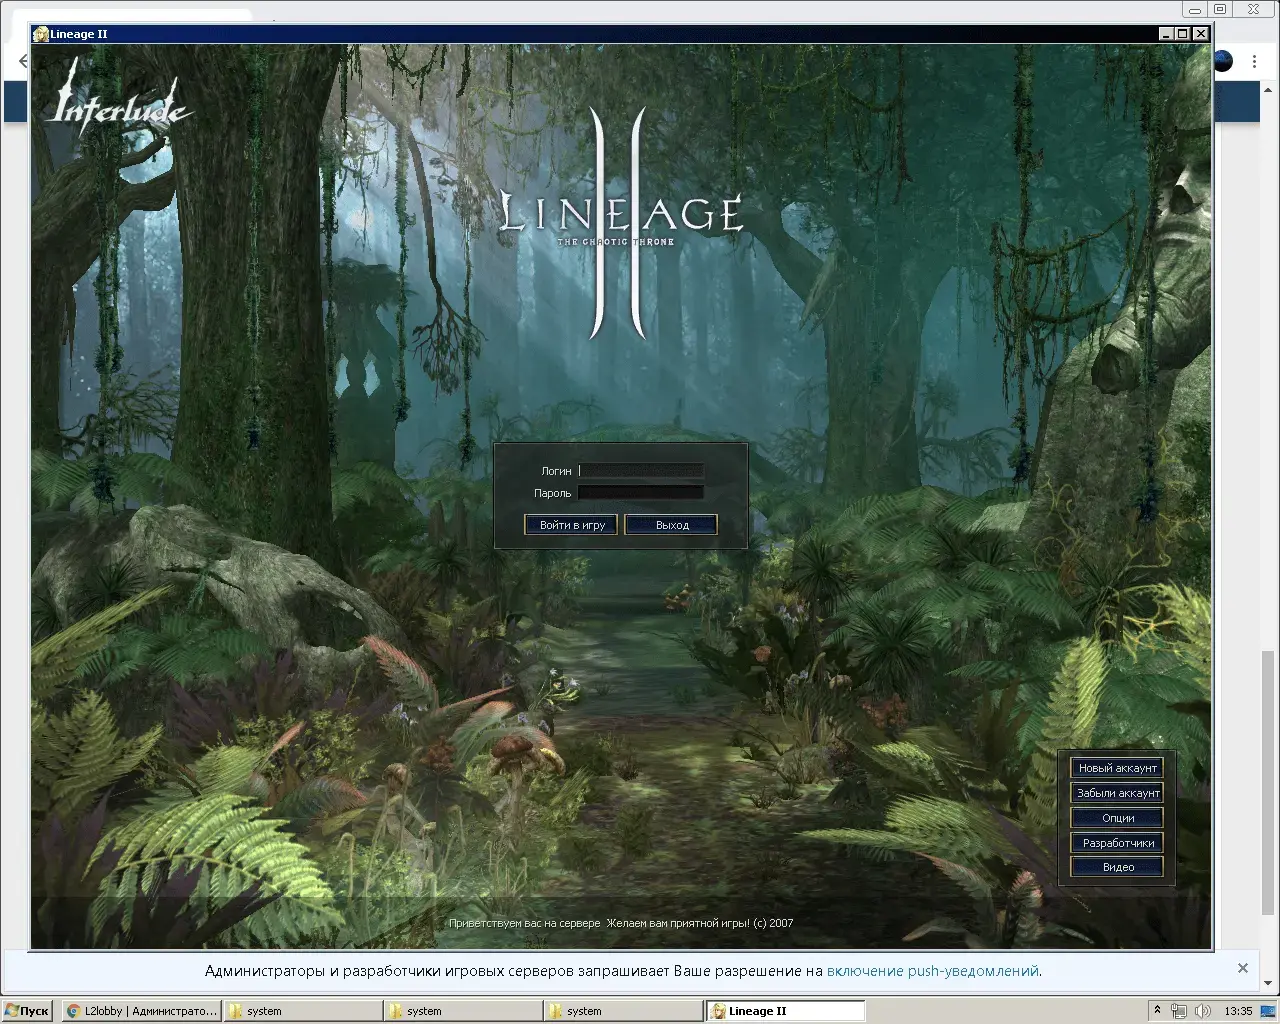Viewport: 1280px width, 1024px height.
Task: Open the third system folder taskbar item
Action: tap(622, 1011)
